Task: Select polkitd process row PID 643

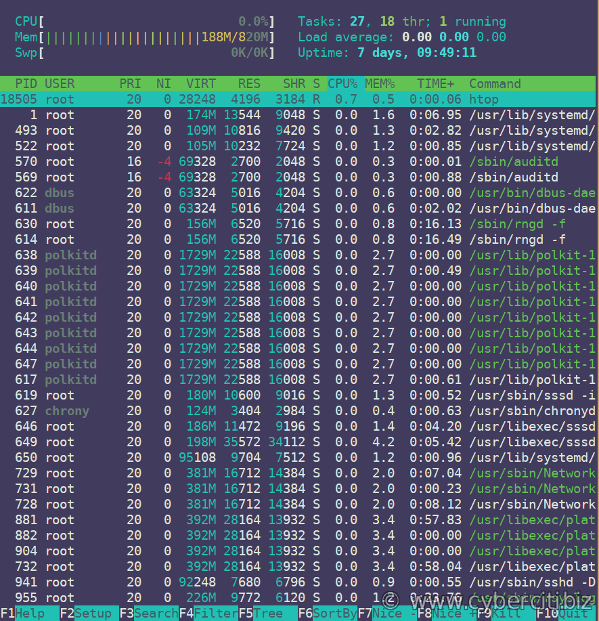Action: coord(298,333)
